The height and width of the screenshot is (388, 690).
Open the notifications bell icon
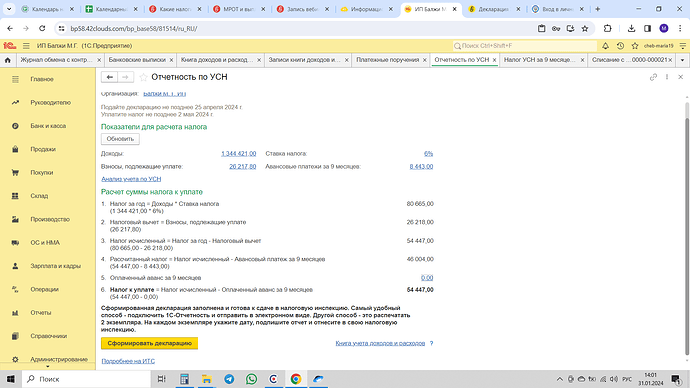[606, 46]
